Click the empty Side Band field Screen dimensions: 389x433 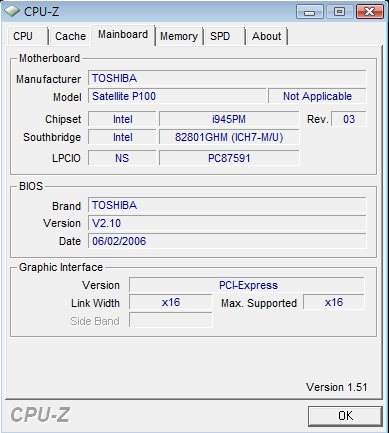171,320
